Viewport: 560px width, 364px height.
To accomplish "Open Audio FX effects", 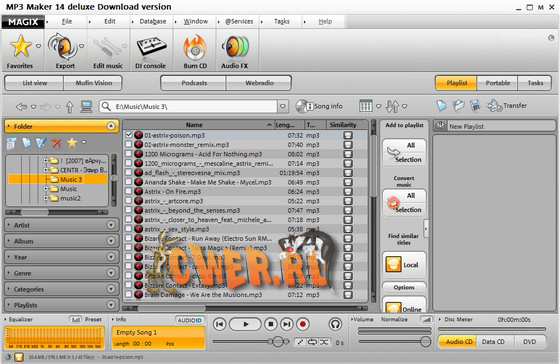I will tap(235, 50).
